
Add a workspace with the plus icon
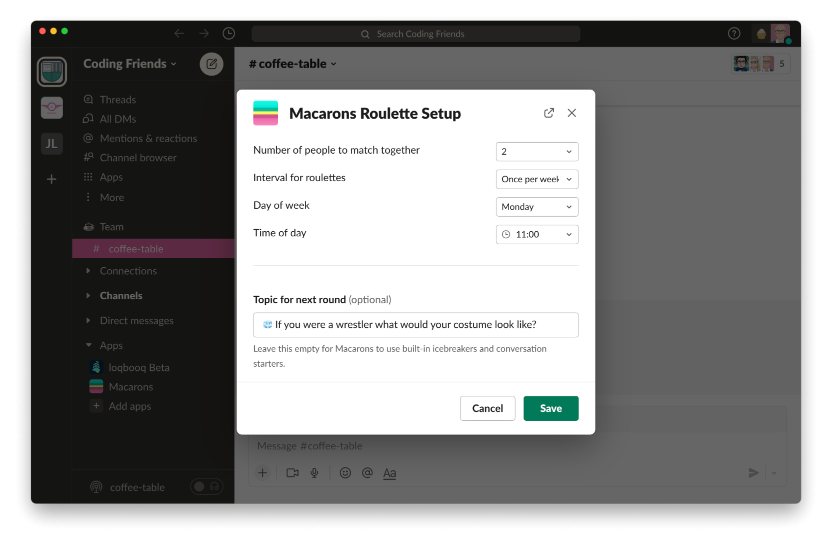tap(51, 179)
